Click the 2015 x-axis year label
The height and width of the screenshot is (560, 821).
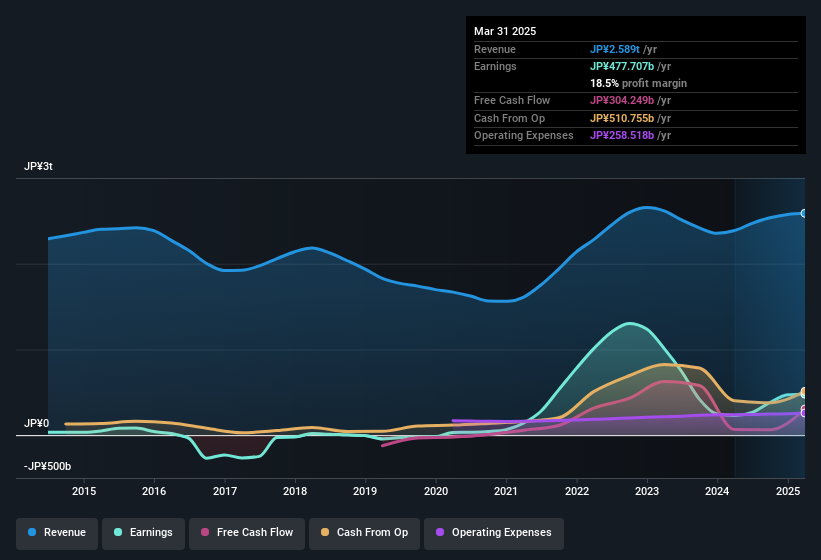coord(84,491)
